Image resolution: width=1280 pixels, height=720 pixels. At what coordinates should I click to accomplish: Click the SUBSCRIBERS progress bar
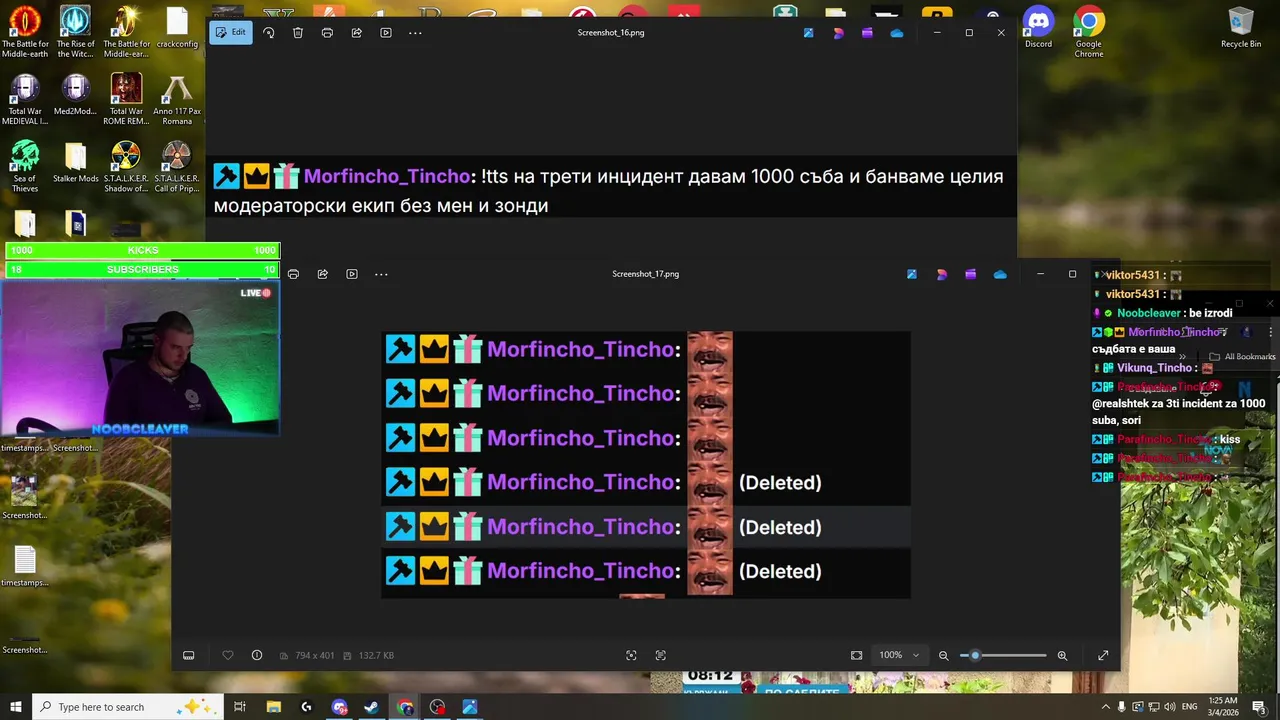[x=143, y=269]
